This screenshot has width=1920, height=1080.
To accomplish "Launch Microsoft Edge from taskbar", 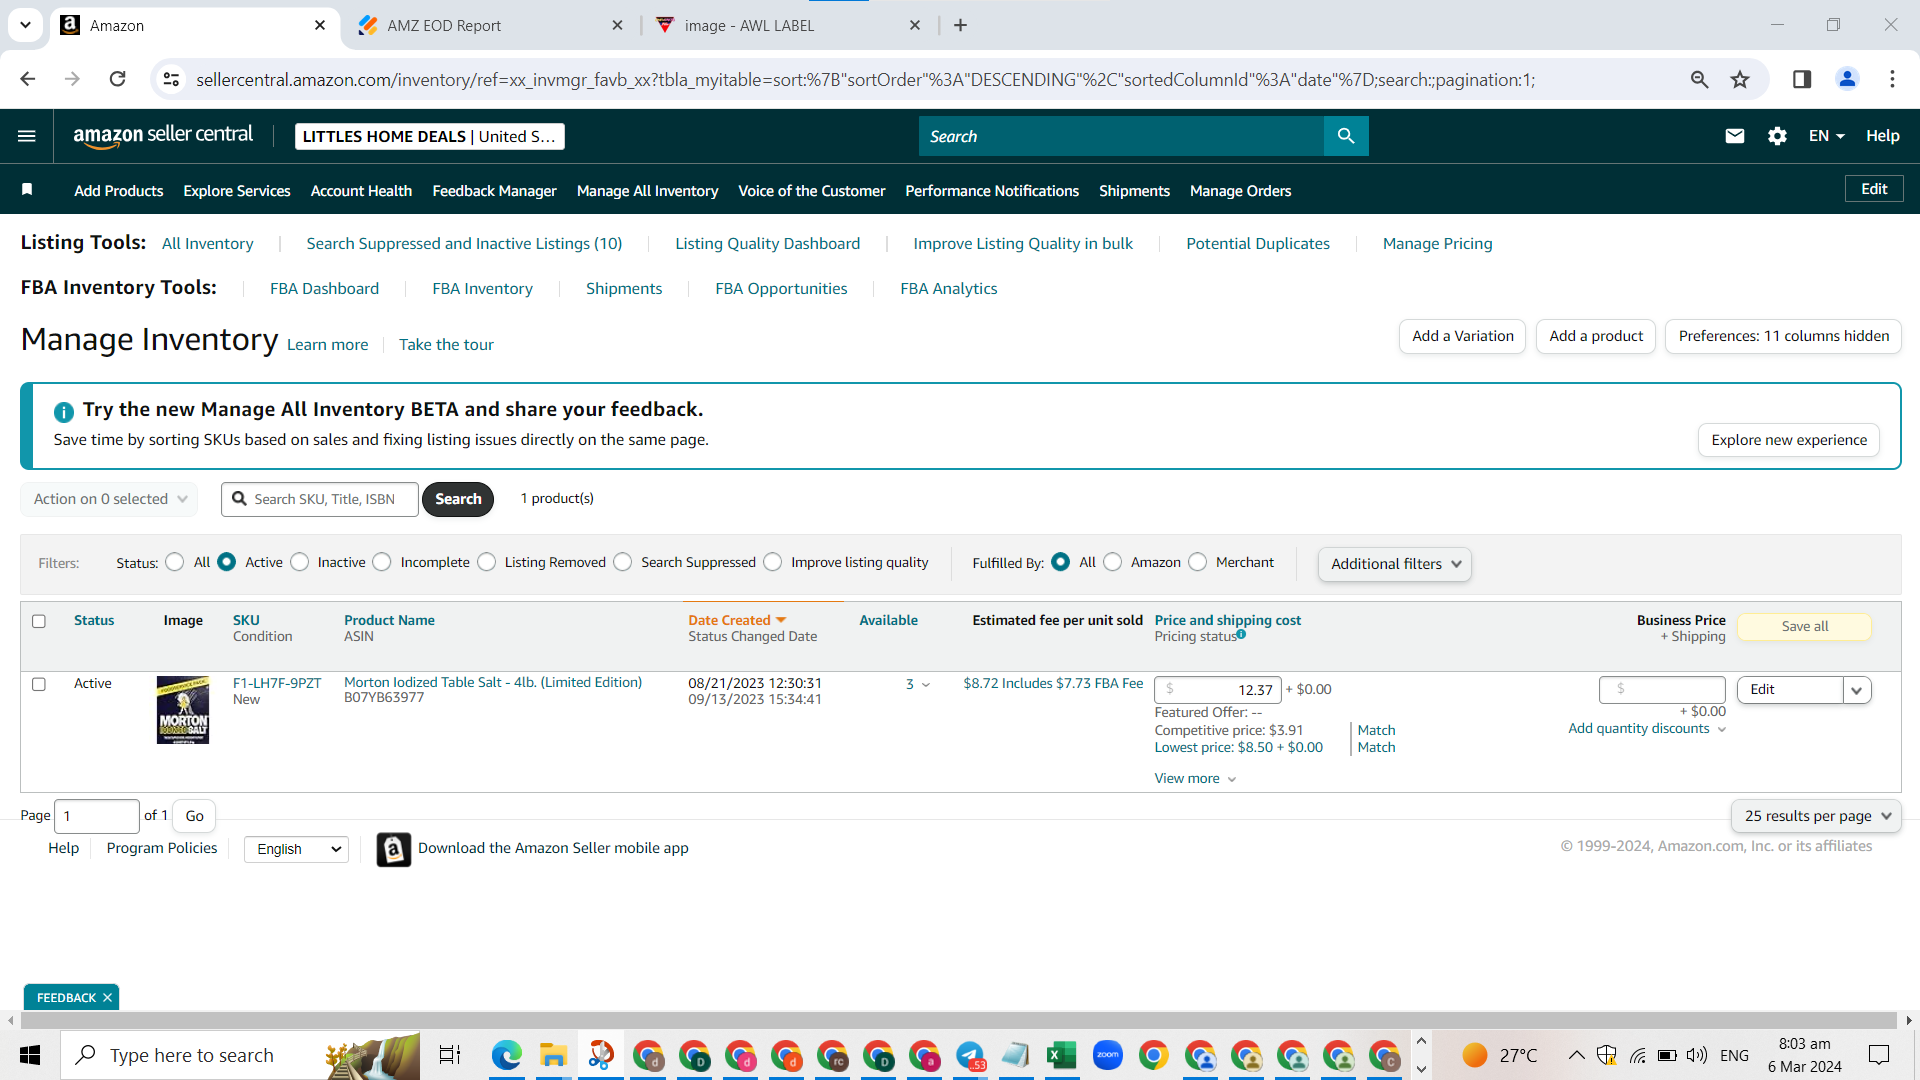I will click(507, 1055).
